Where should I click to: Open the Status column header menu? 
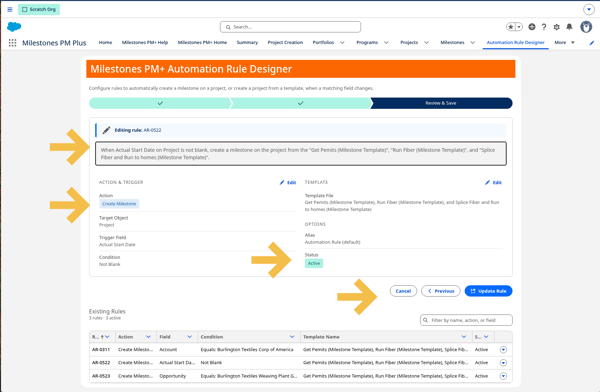coord(486,337)
